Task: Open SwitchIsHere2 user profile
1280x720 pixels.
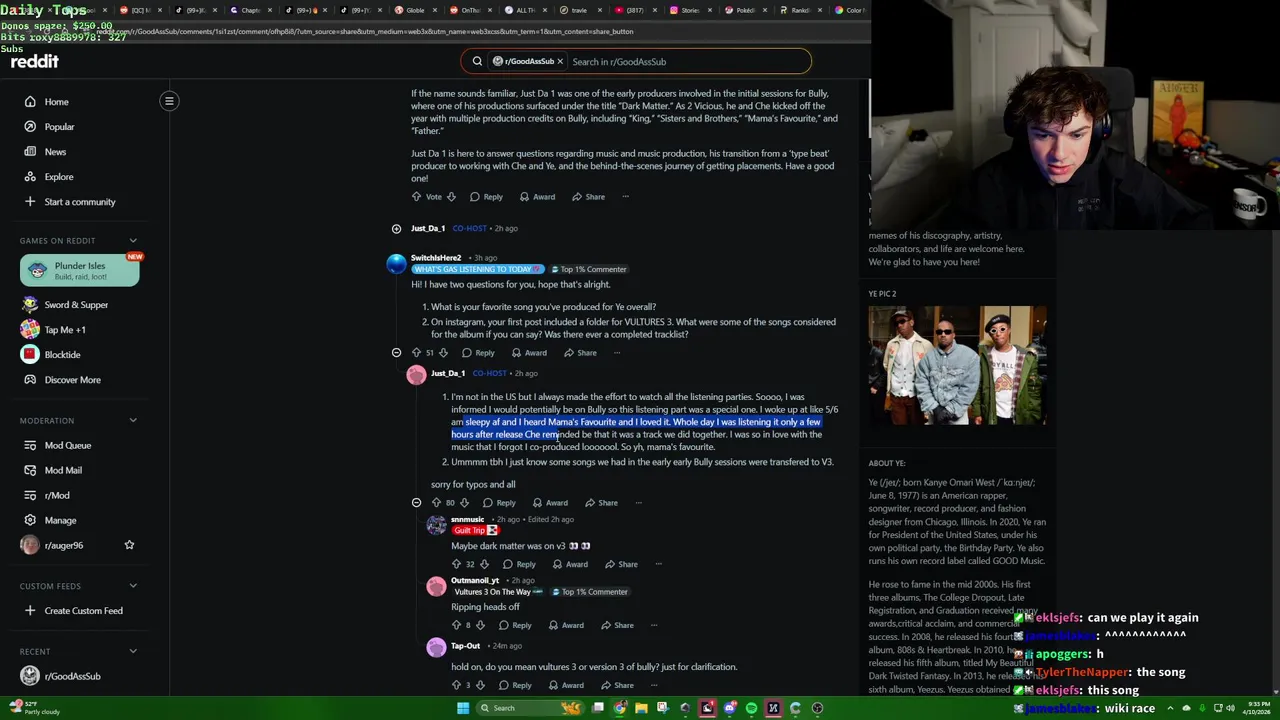Action: click(436, 258)
